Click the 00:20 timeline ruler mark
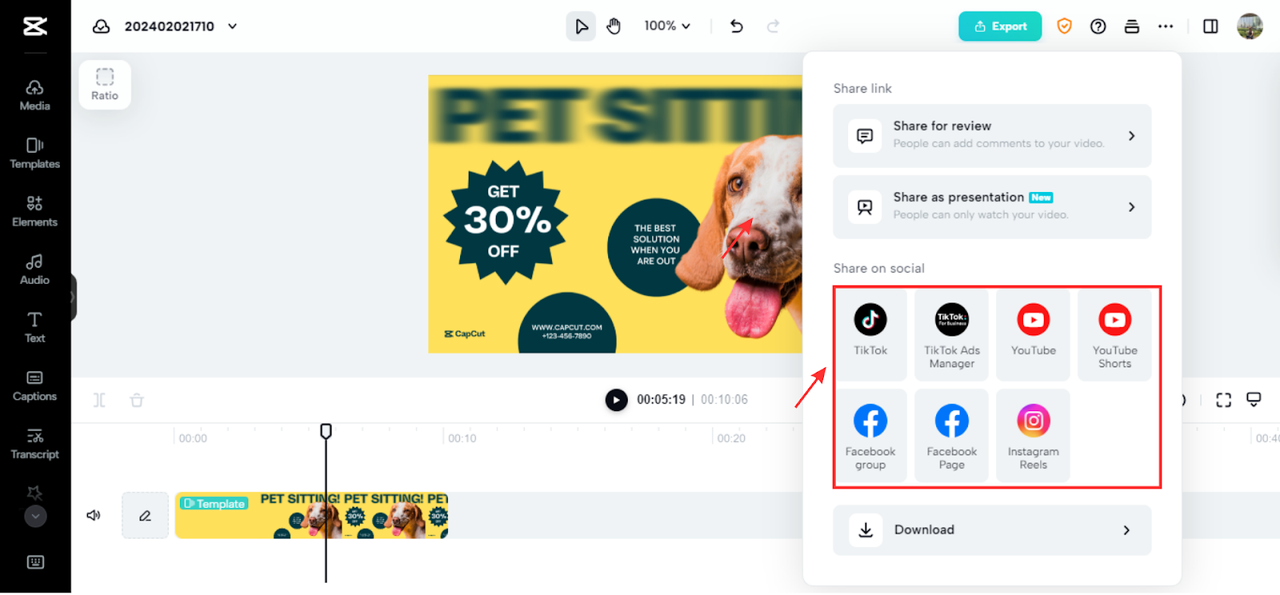Screen dimensions: 1280x595 tap(732, 438)
